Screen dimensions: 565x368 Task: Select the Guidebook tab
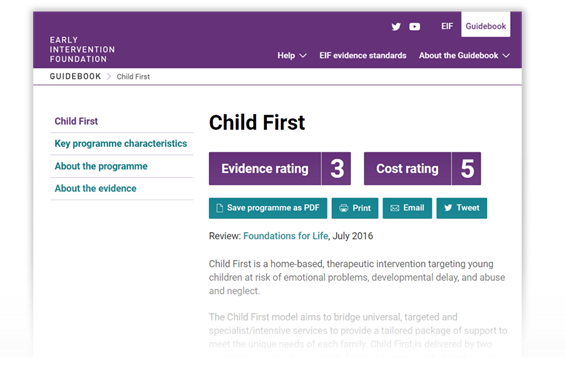(485, 25)
